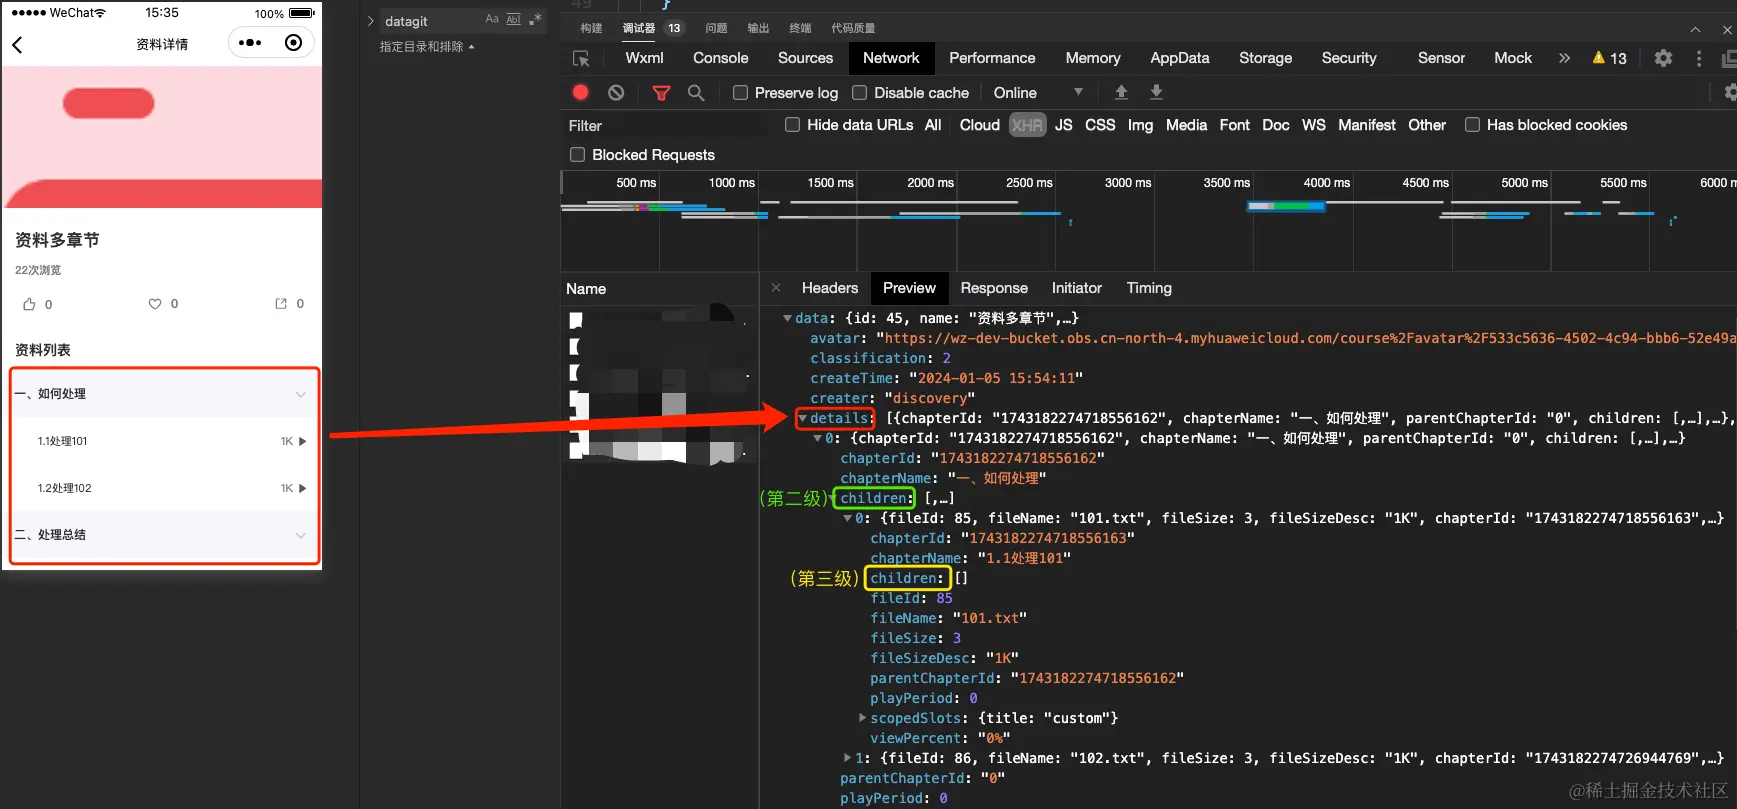Open the Response tab
This screenshot has height=809, width=1737.
993,288
